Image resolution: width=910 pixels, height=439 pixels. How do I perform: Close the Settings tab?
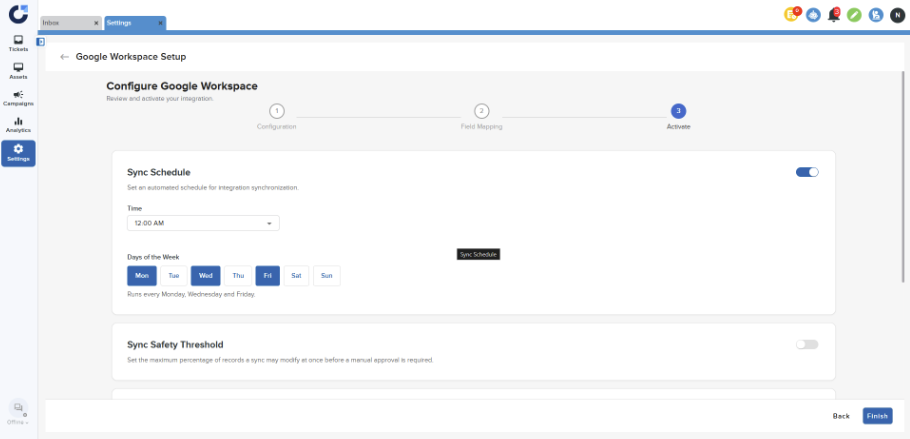click(161, 23)
